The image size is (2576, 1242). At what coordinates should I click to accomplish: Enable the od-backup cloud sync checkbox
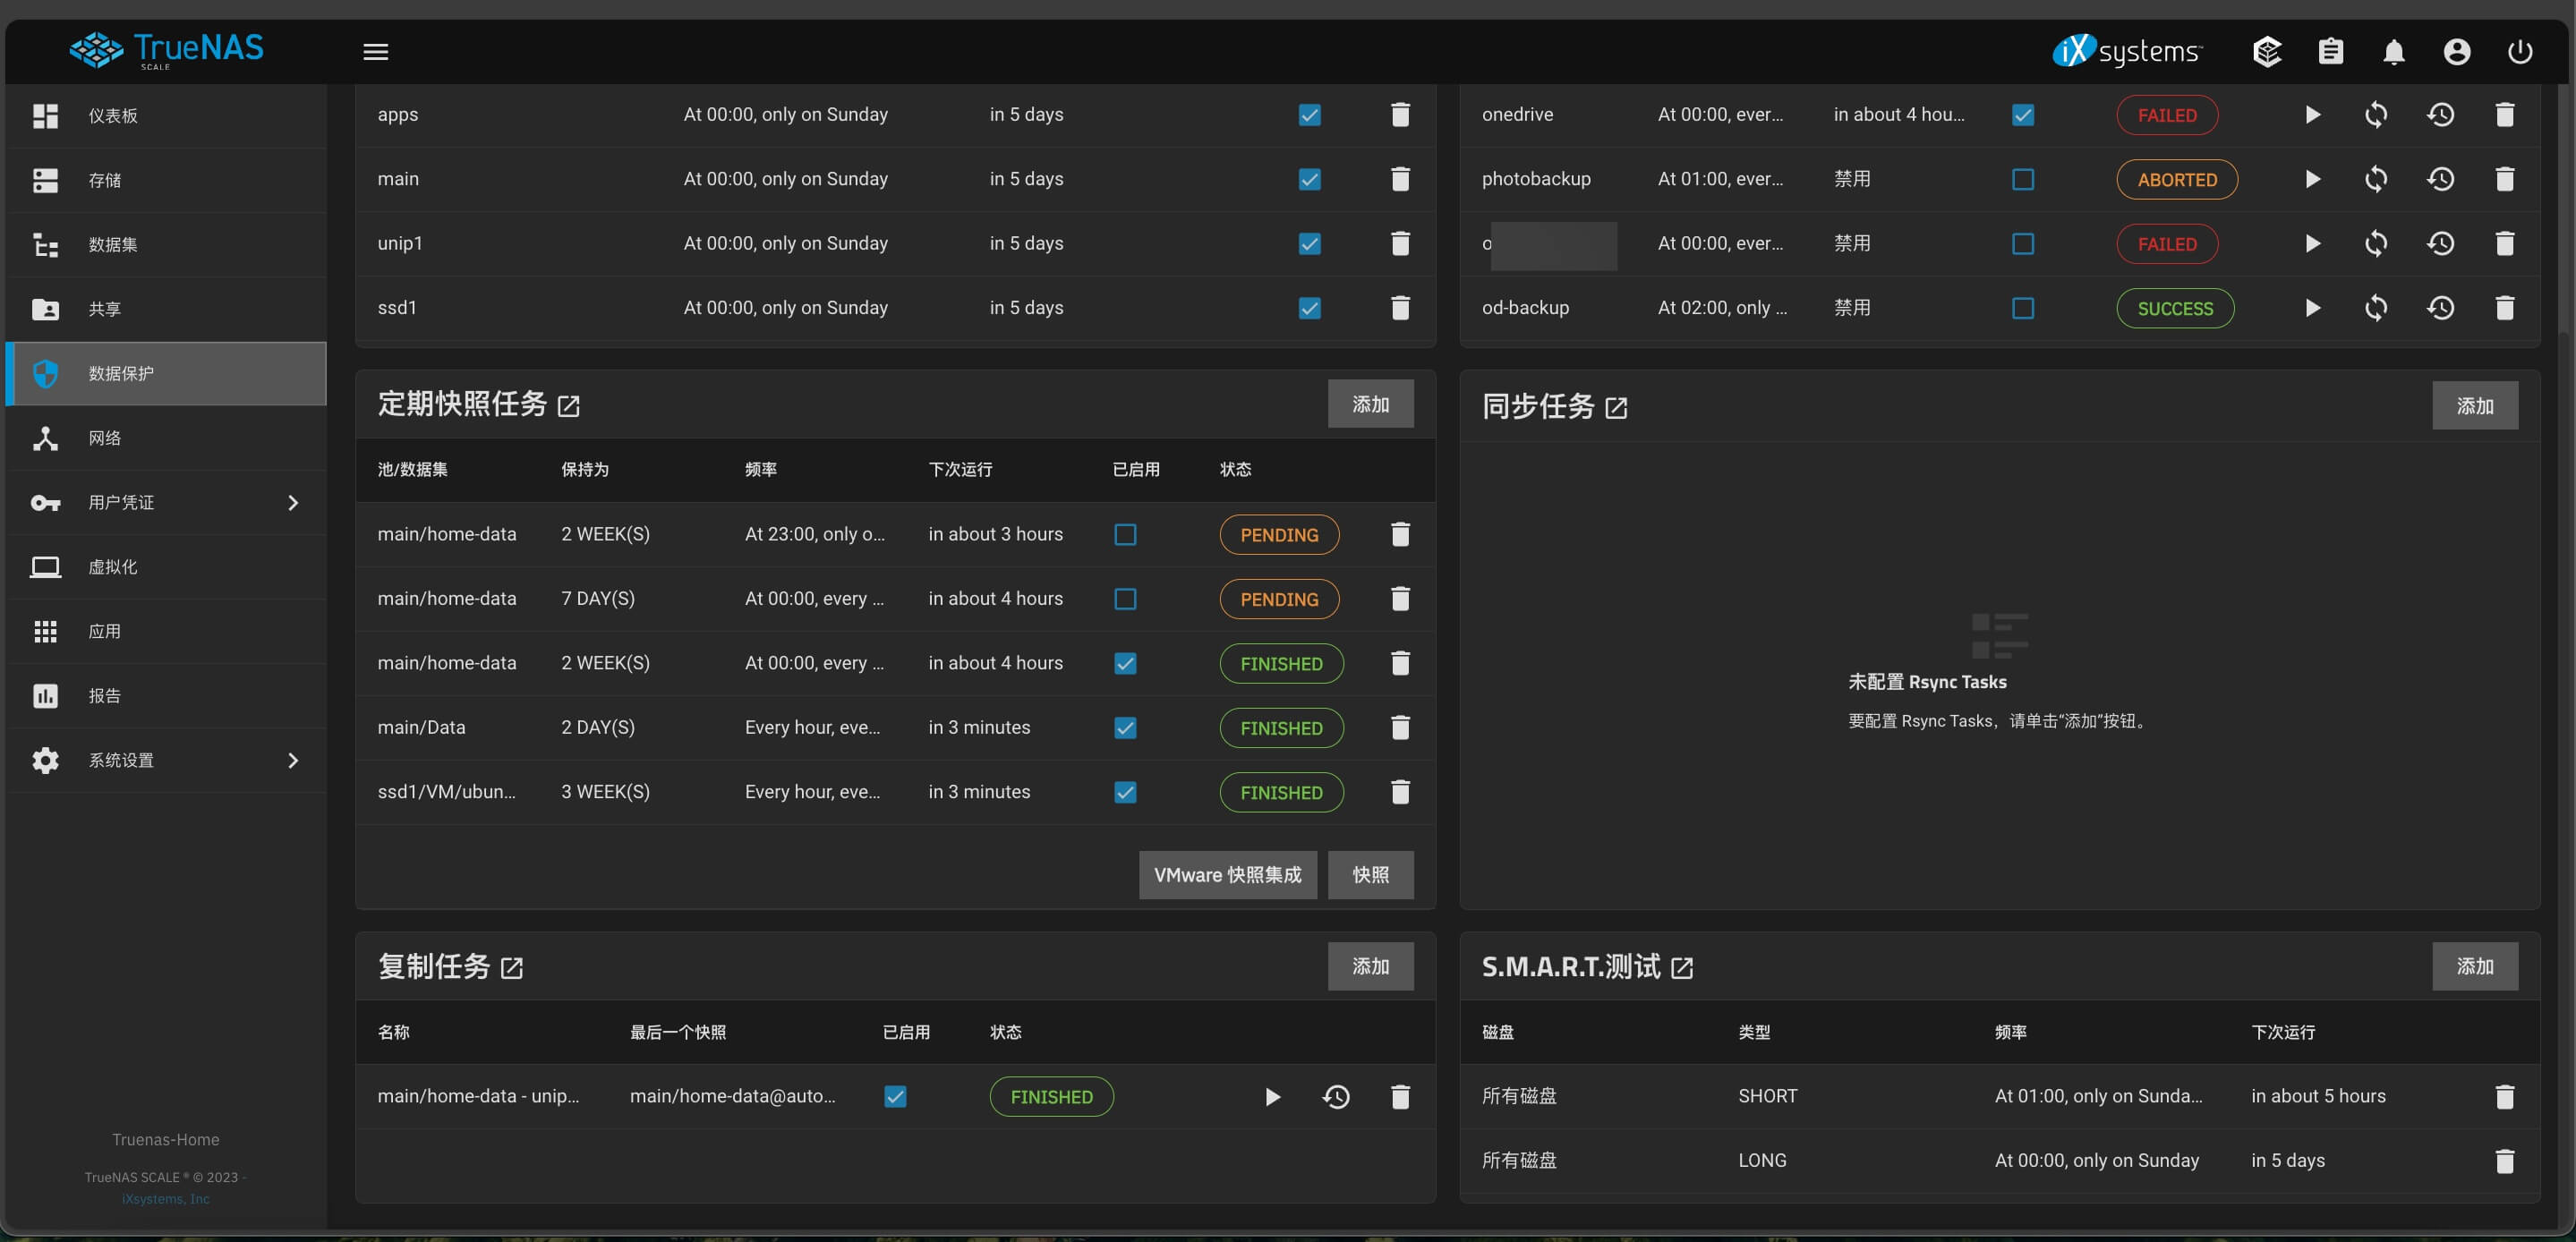point(2022,308)
